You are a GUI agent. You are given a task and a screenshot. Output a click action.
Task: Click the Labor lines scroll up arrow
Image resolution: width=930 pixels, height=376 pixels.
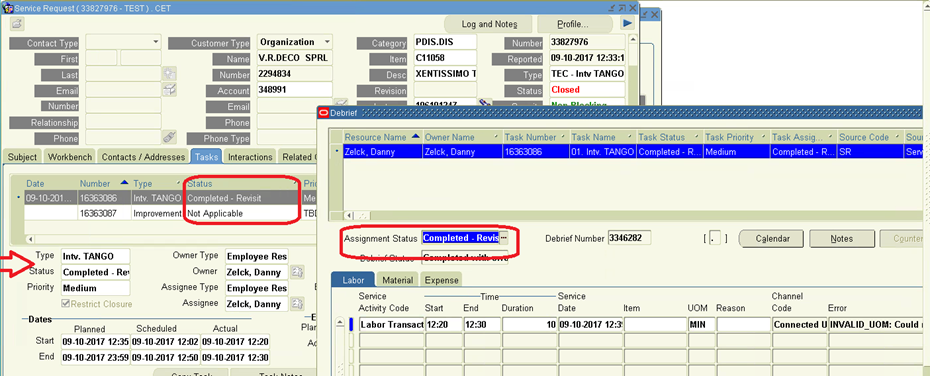coord(340,323)
